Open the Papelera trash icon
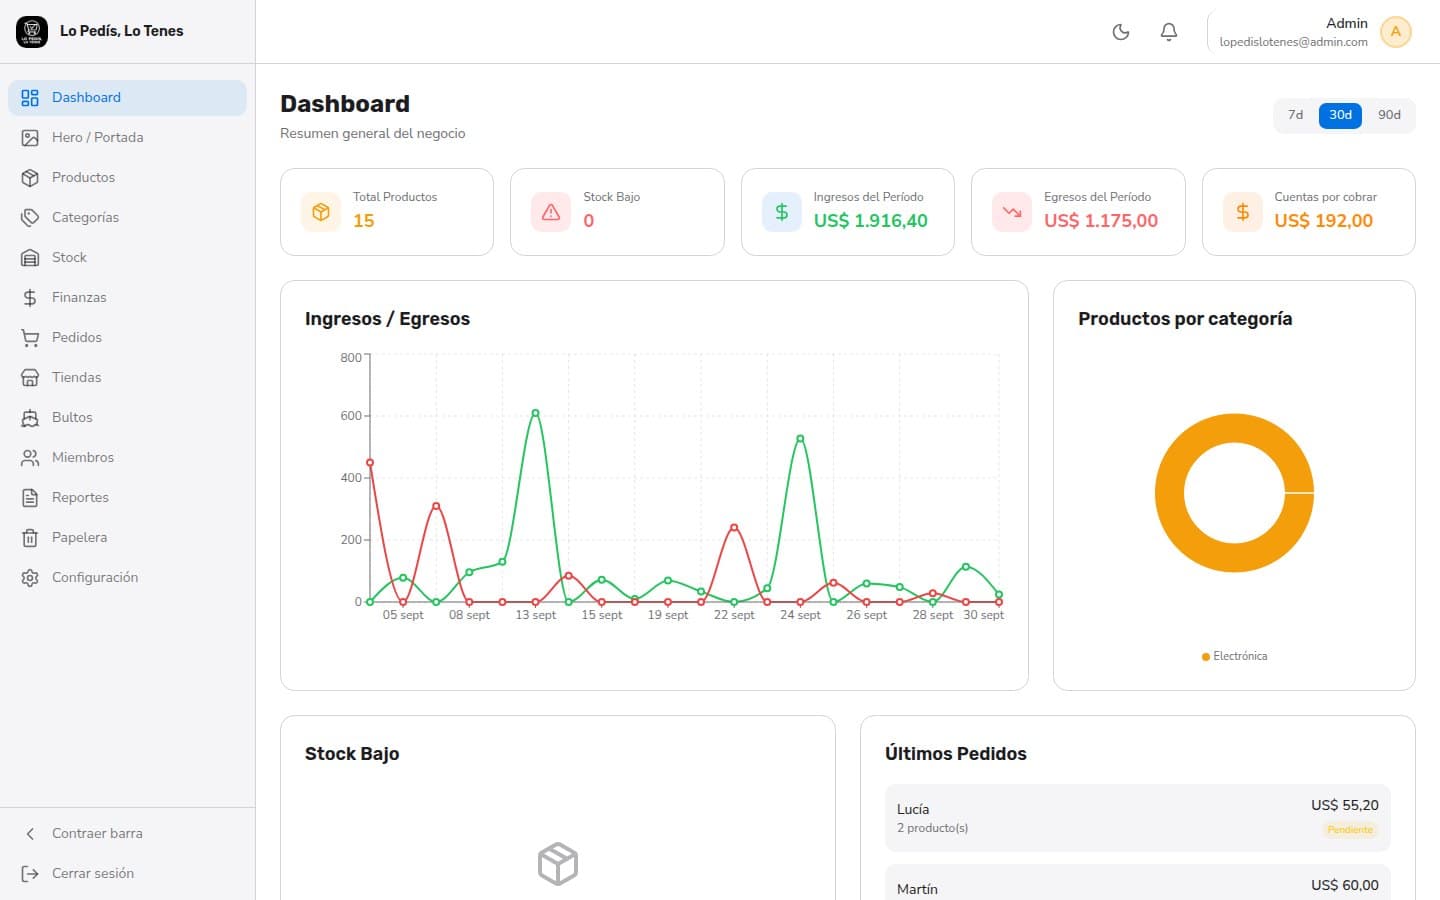 30,537
